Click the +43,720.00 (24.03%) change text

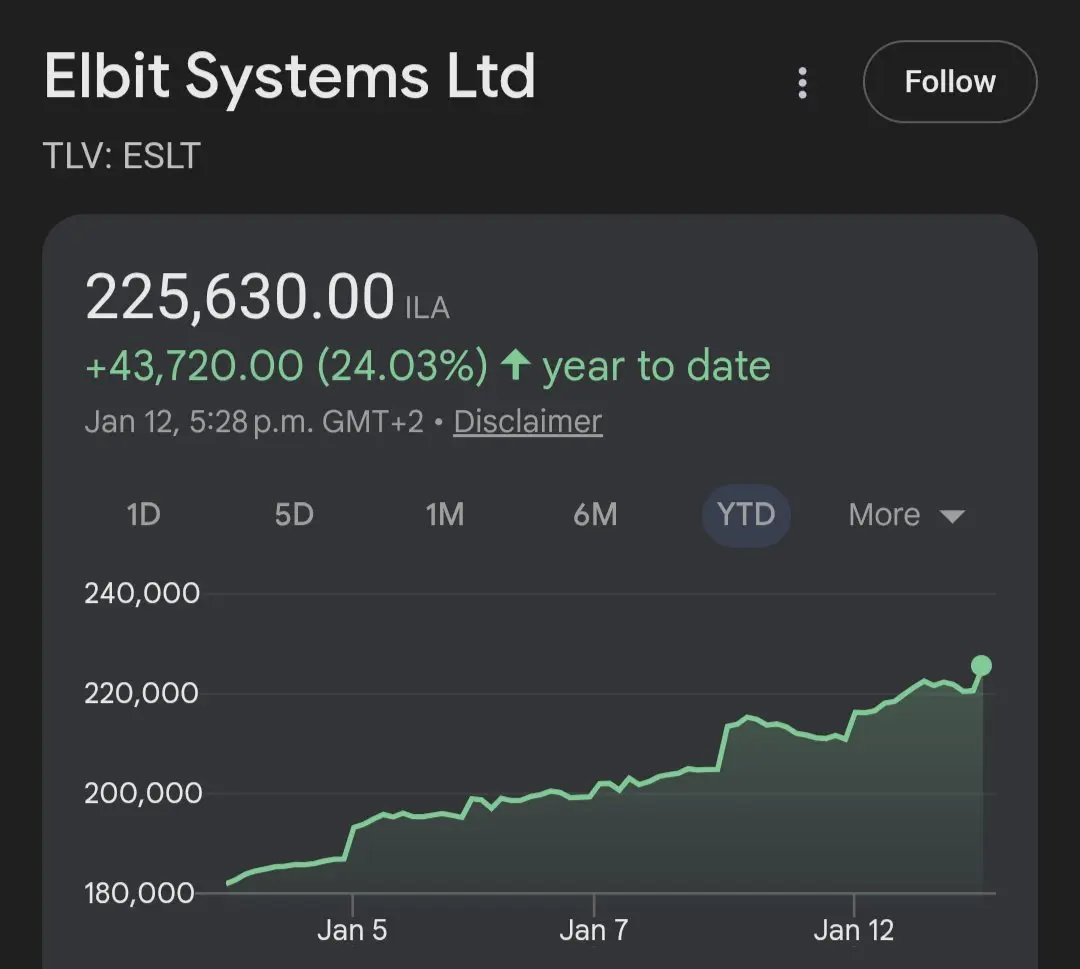287,366
